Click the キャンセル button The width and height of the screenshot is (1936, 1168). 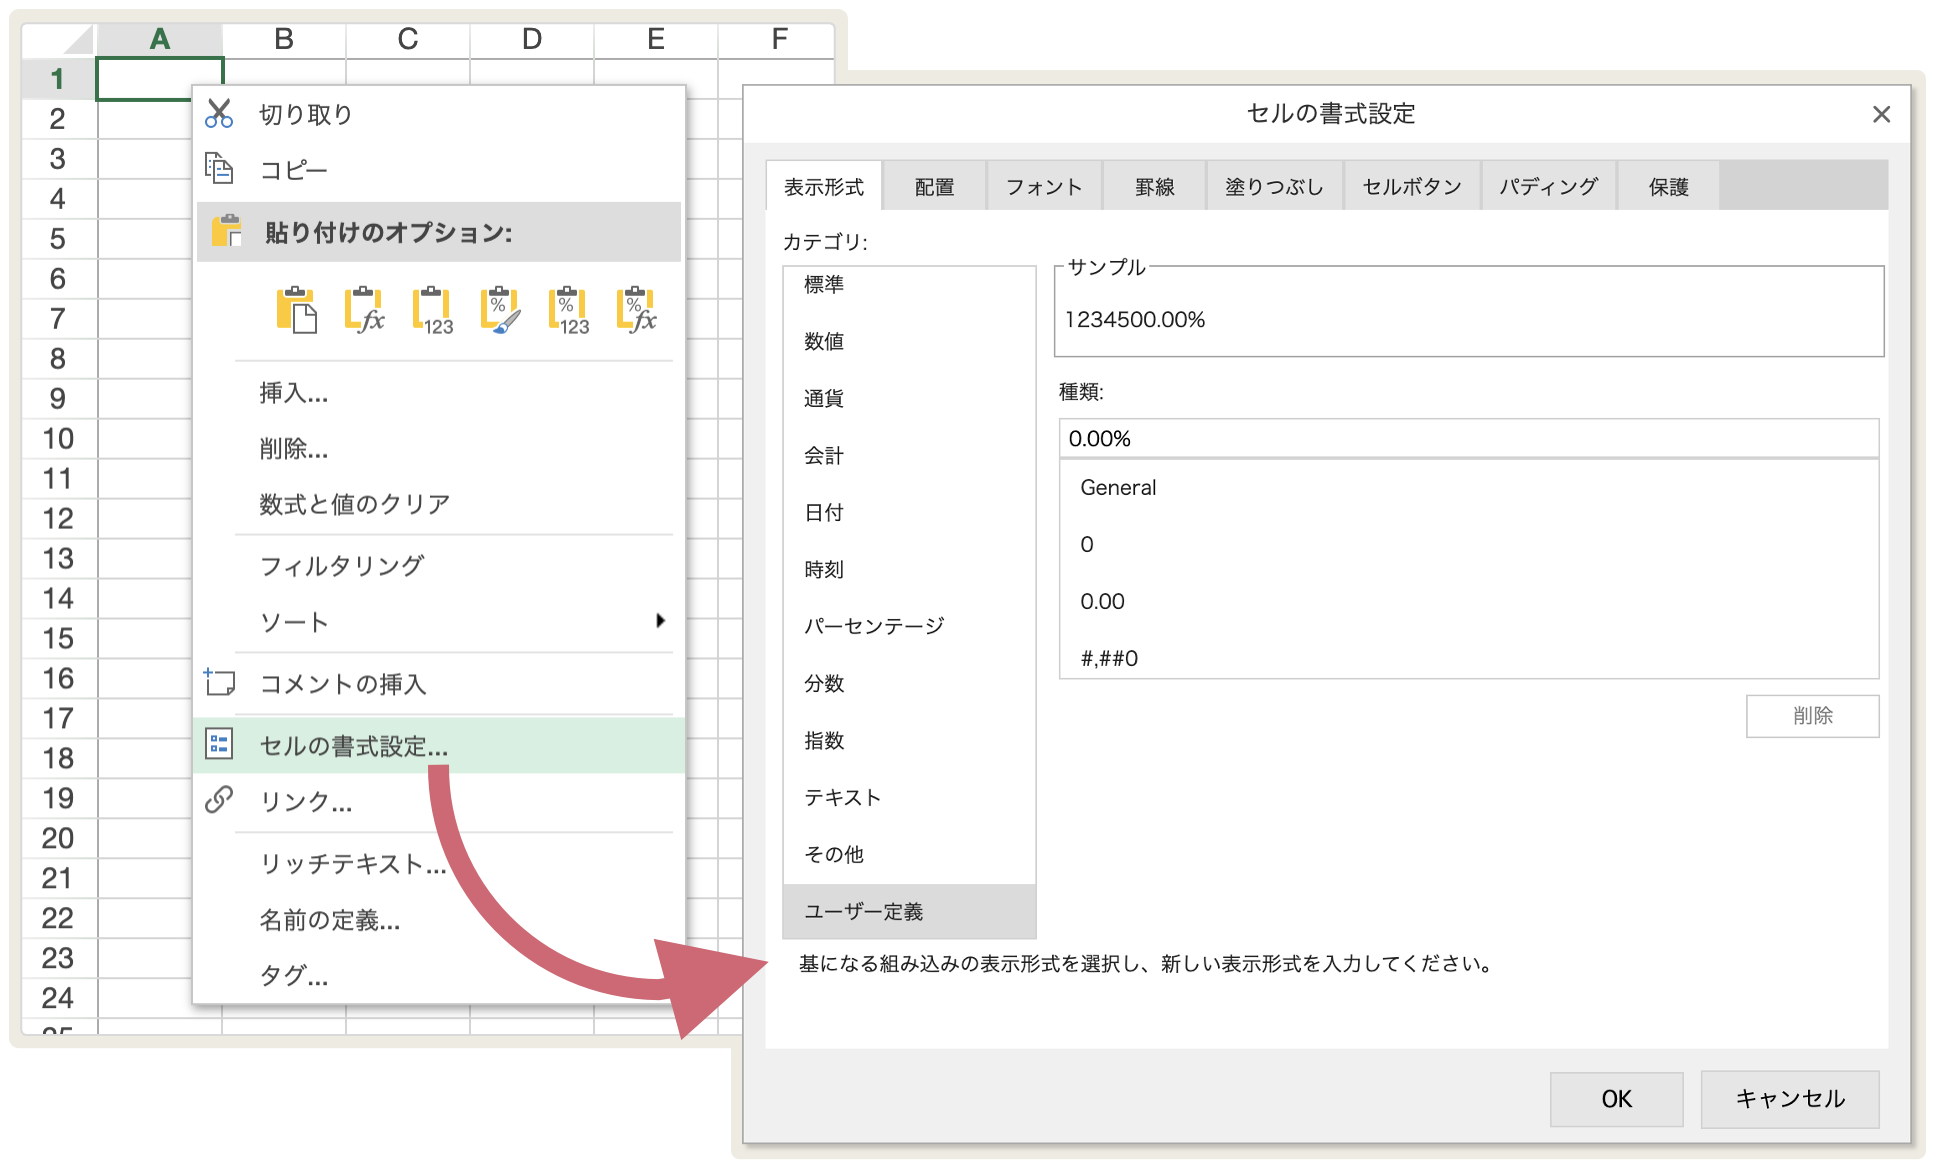pos(1790,1099)
